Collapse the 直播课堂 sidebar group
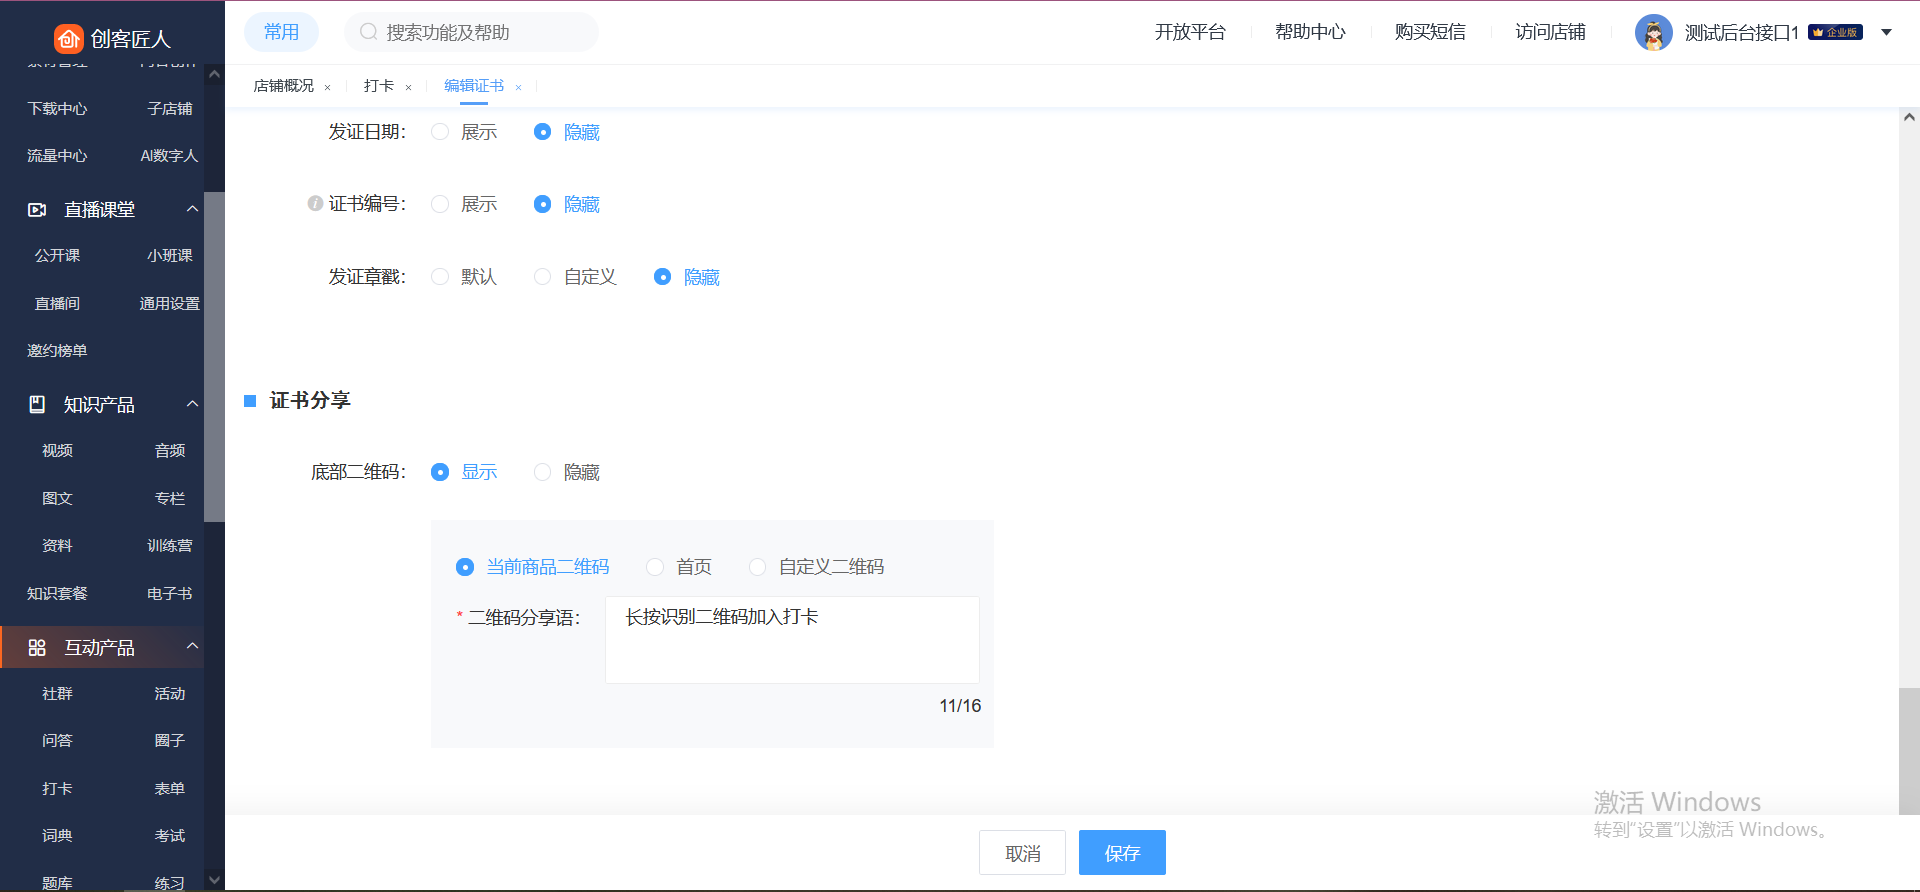 [x=192, y=209]
